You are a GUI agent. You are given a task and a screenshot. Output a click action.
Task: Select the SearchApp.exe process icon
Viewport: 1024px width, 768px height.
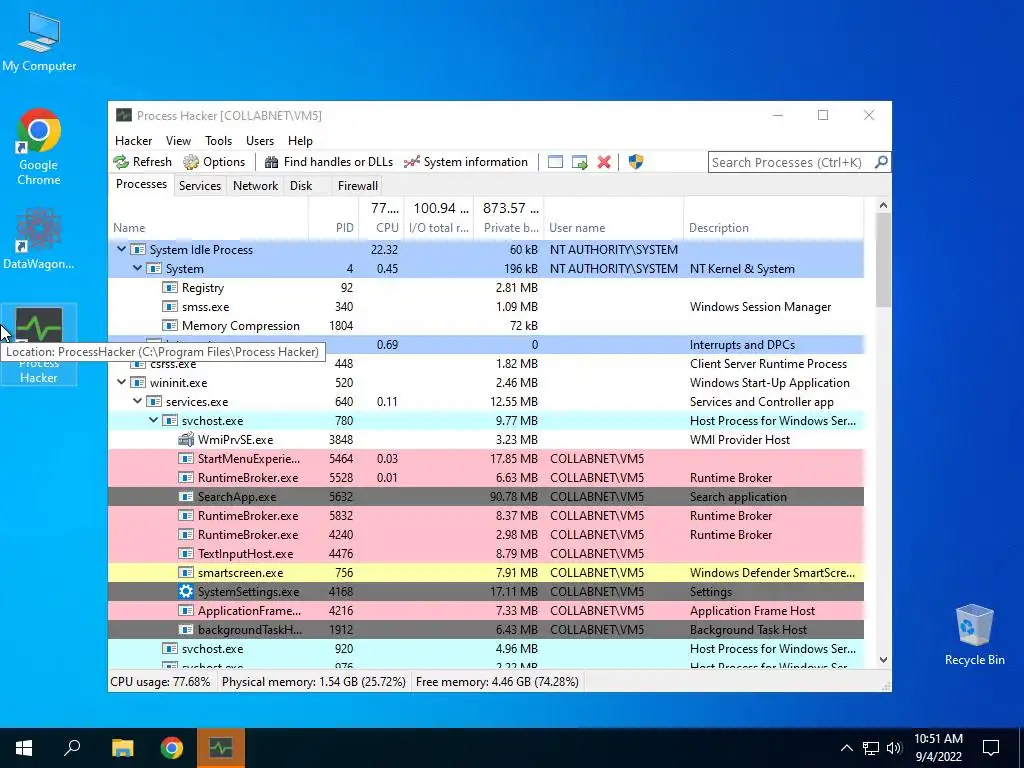pyautogui.click(x=186, y=497)
